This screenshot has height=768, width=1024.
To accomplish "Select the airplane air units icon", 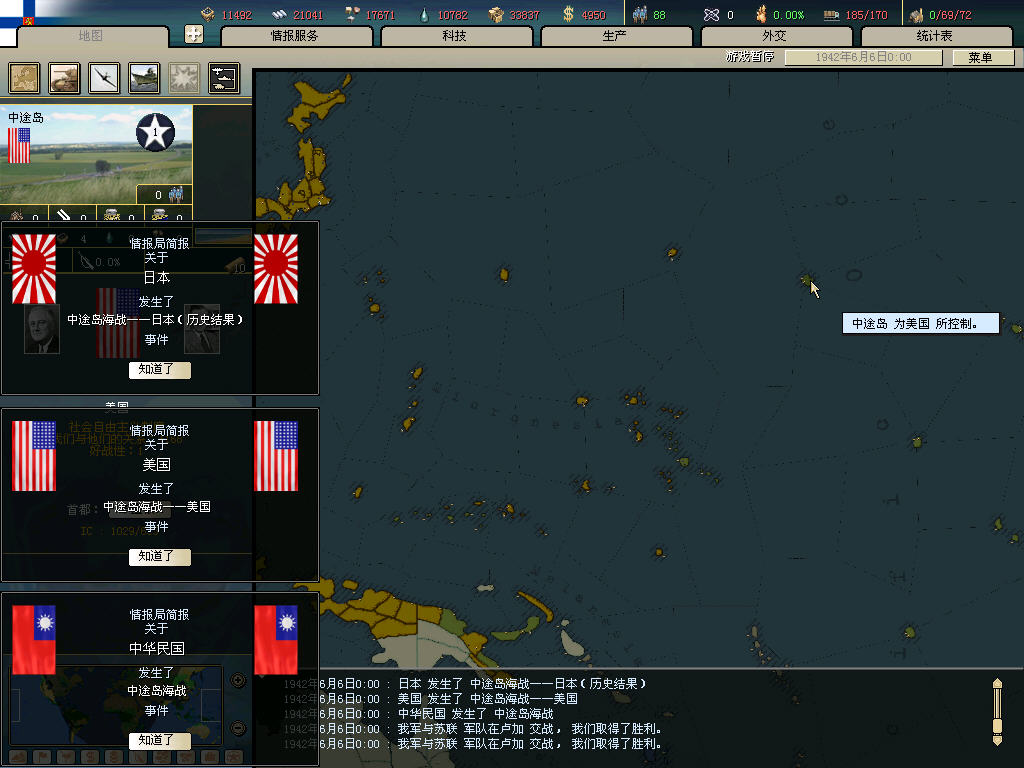I will (x=104, y=78).
